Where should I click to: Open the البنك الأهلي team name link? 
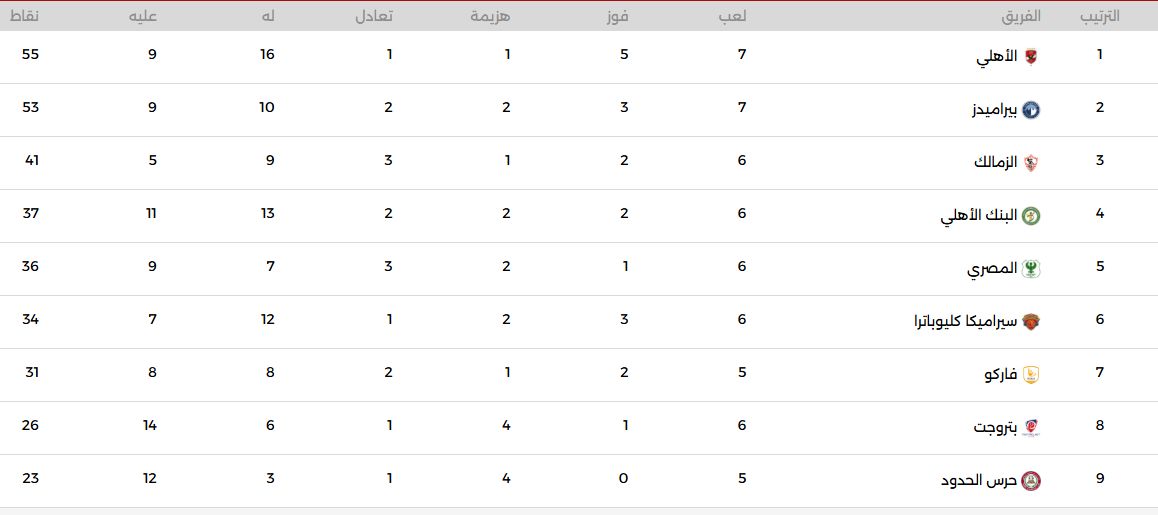click(x=979, y=216)
